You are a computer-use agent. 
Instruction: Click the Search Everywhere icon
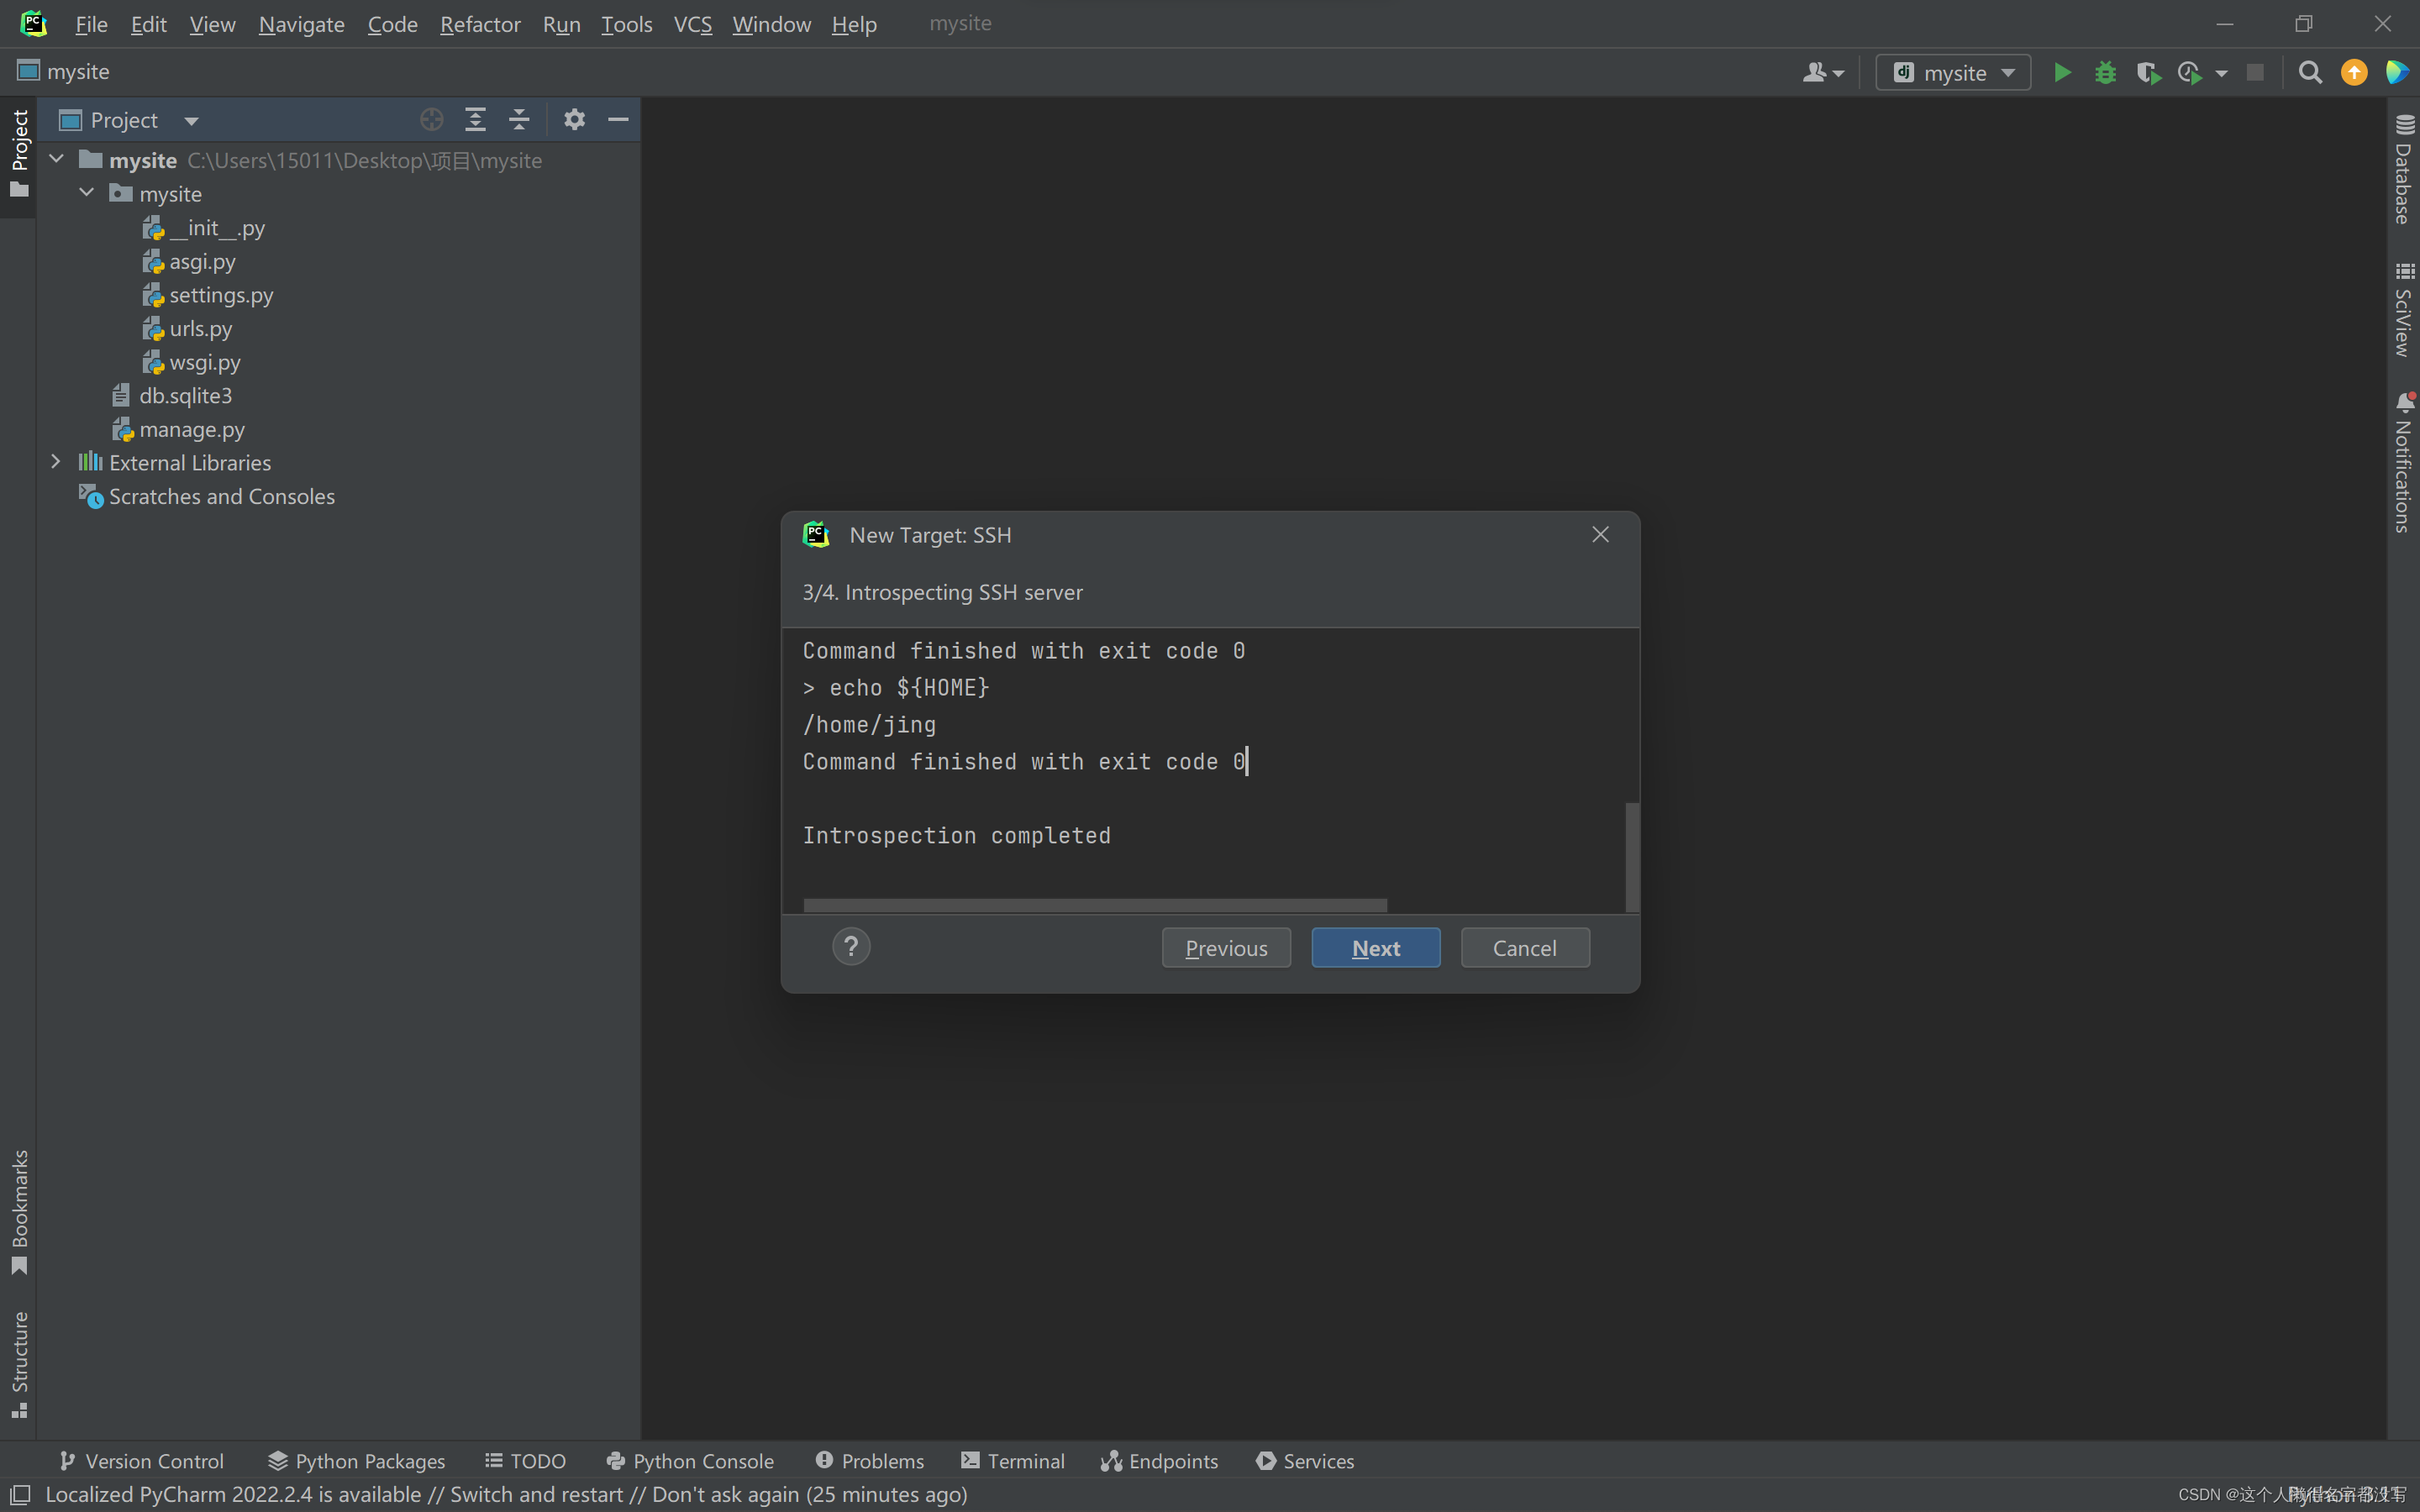(2308, 71)
